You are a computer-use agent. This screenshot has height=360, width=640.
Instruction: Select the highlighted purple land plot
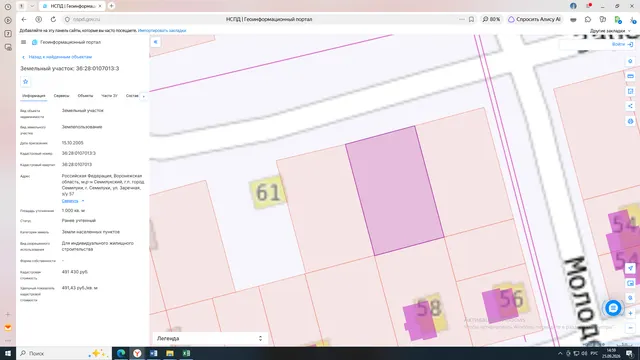394,191
